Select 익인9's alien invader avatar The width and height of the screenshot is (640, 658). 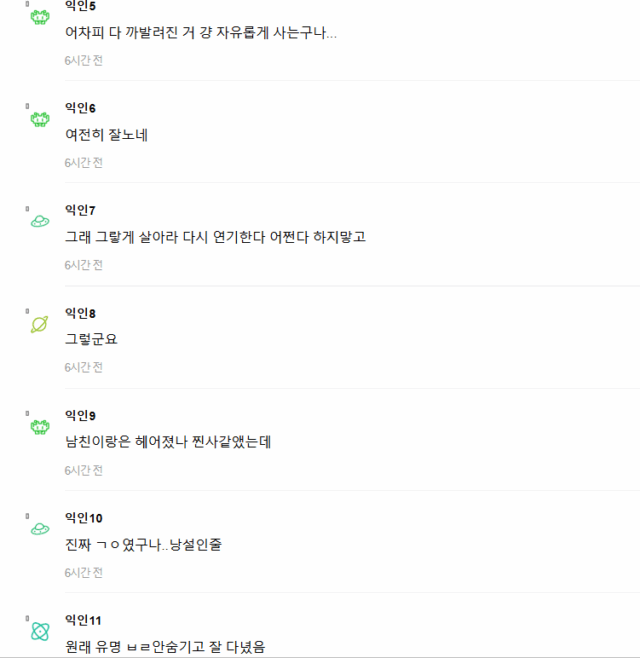[x=40, y=427]
